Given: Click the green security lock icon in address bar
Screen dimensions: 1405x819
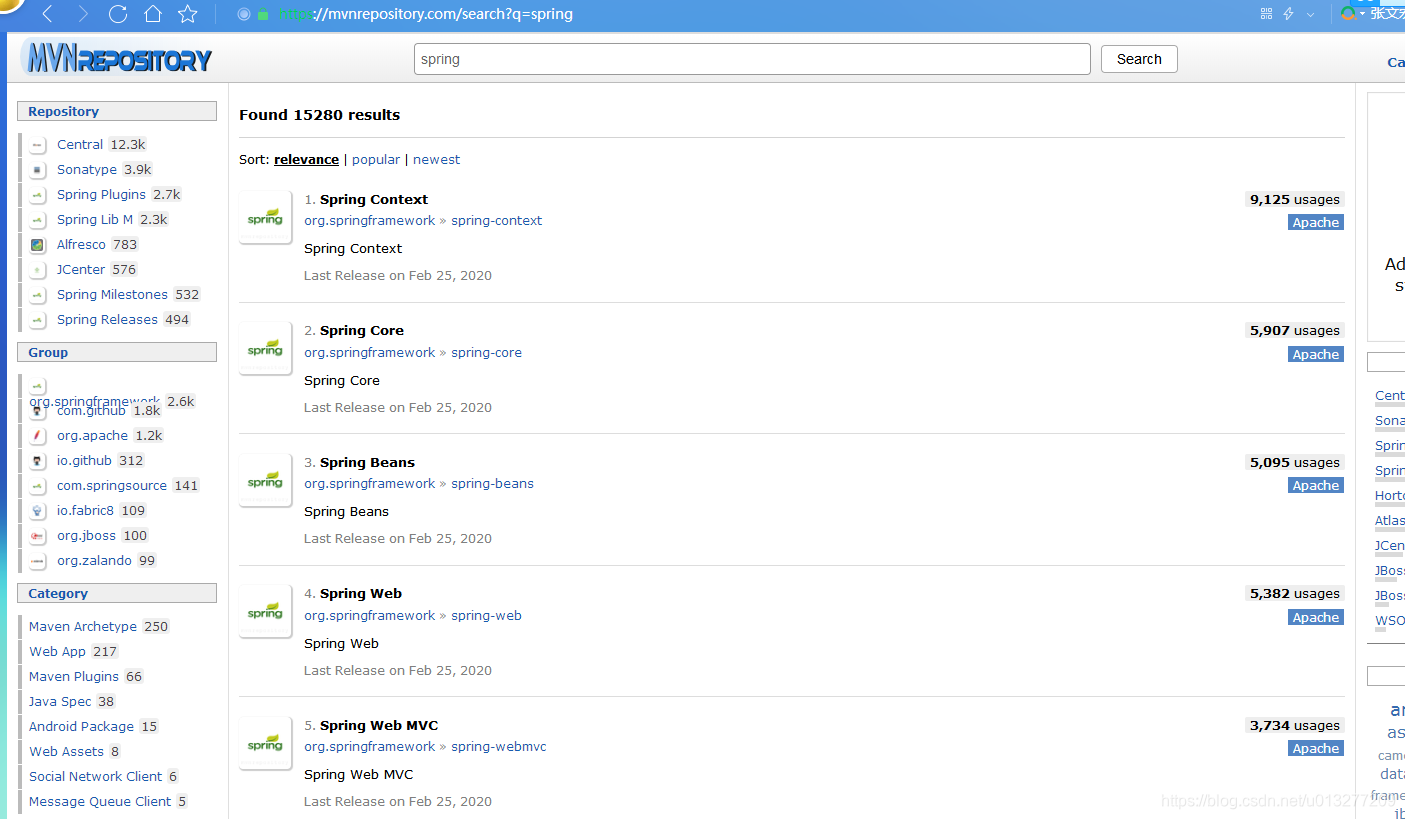Looking at the screenshot, I should click(x=263, y=15).
